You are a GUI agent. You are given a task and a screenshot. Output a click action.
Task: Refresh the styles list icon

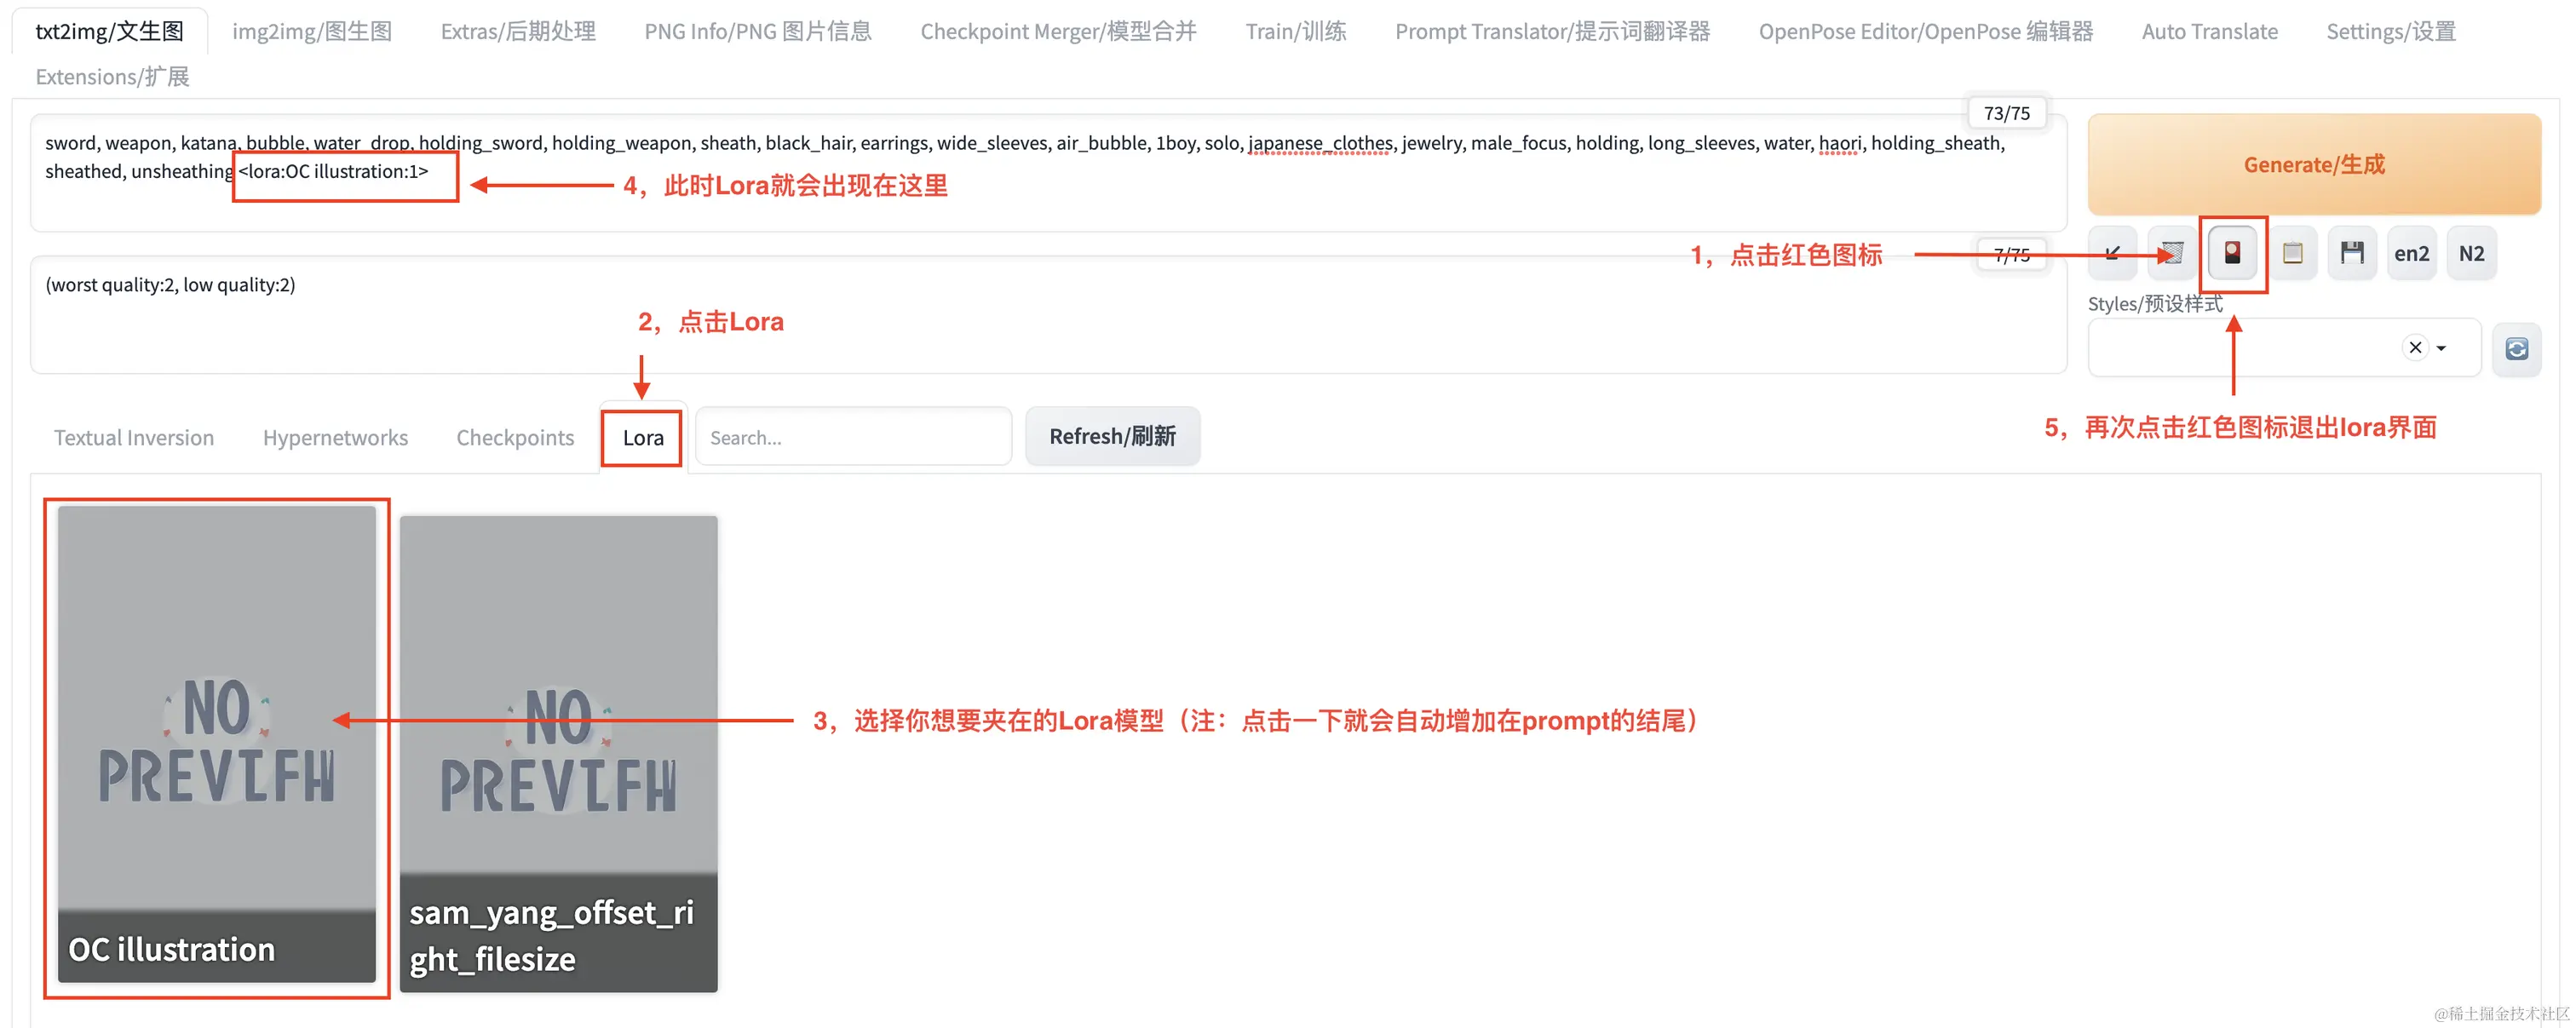pyautogui.click(x=2516, y=349)
